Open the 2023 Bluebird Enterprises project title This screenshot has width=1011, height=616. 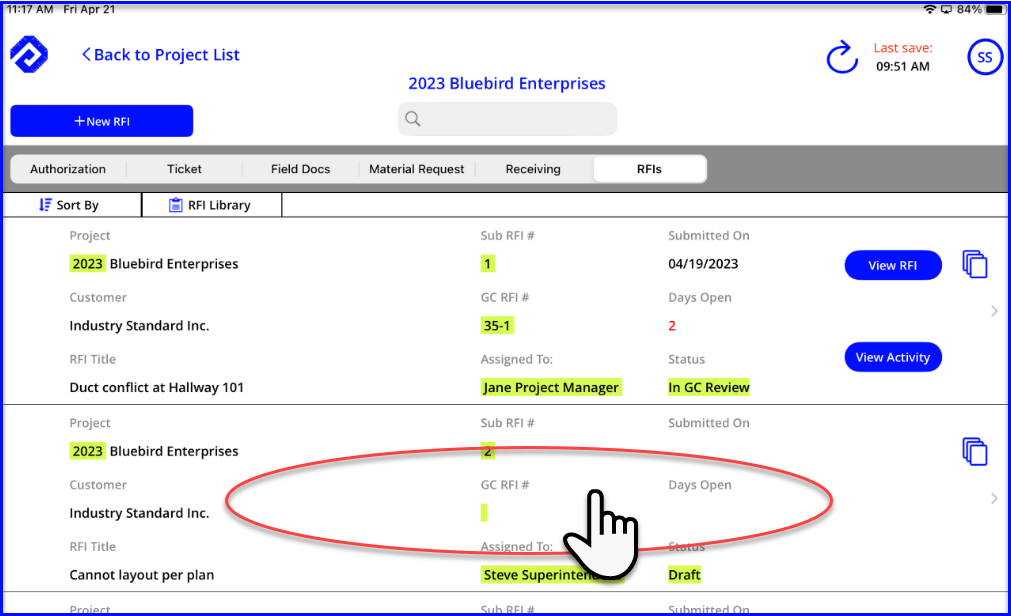coord(507,83)
